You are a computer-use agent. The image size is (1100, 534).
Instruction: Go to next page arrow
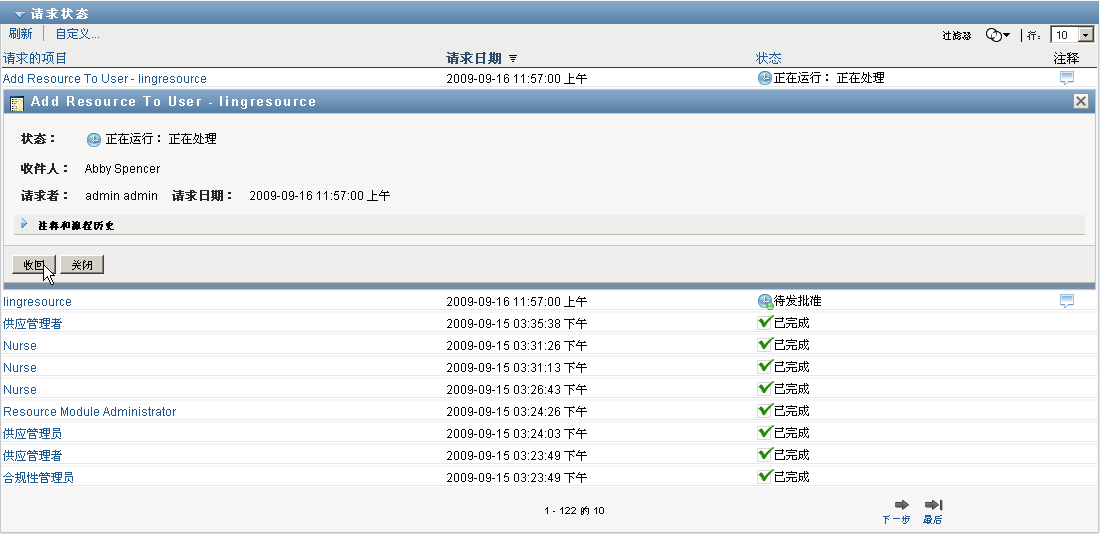point(901,505)
